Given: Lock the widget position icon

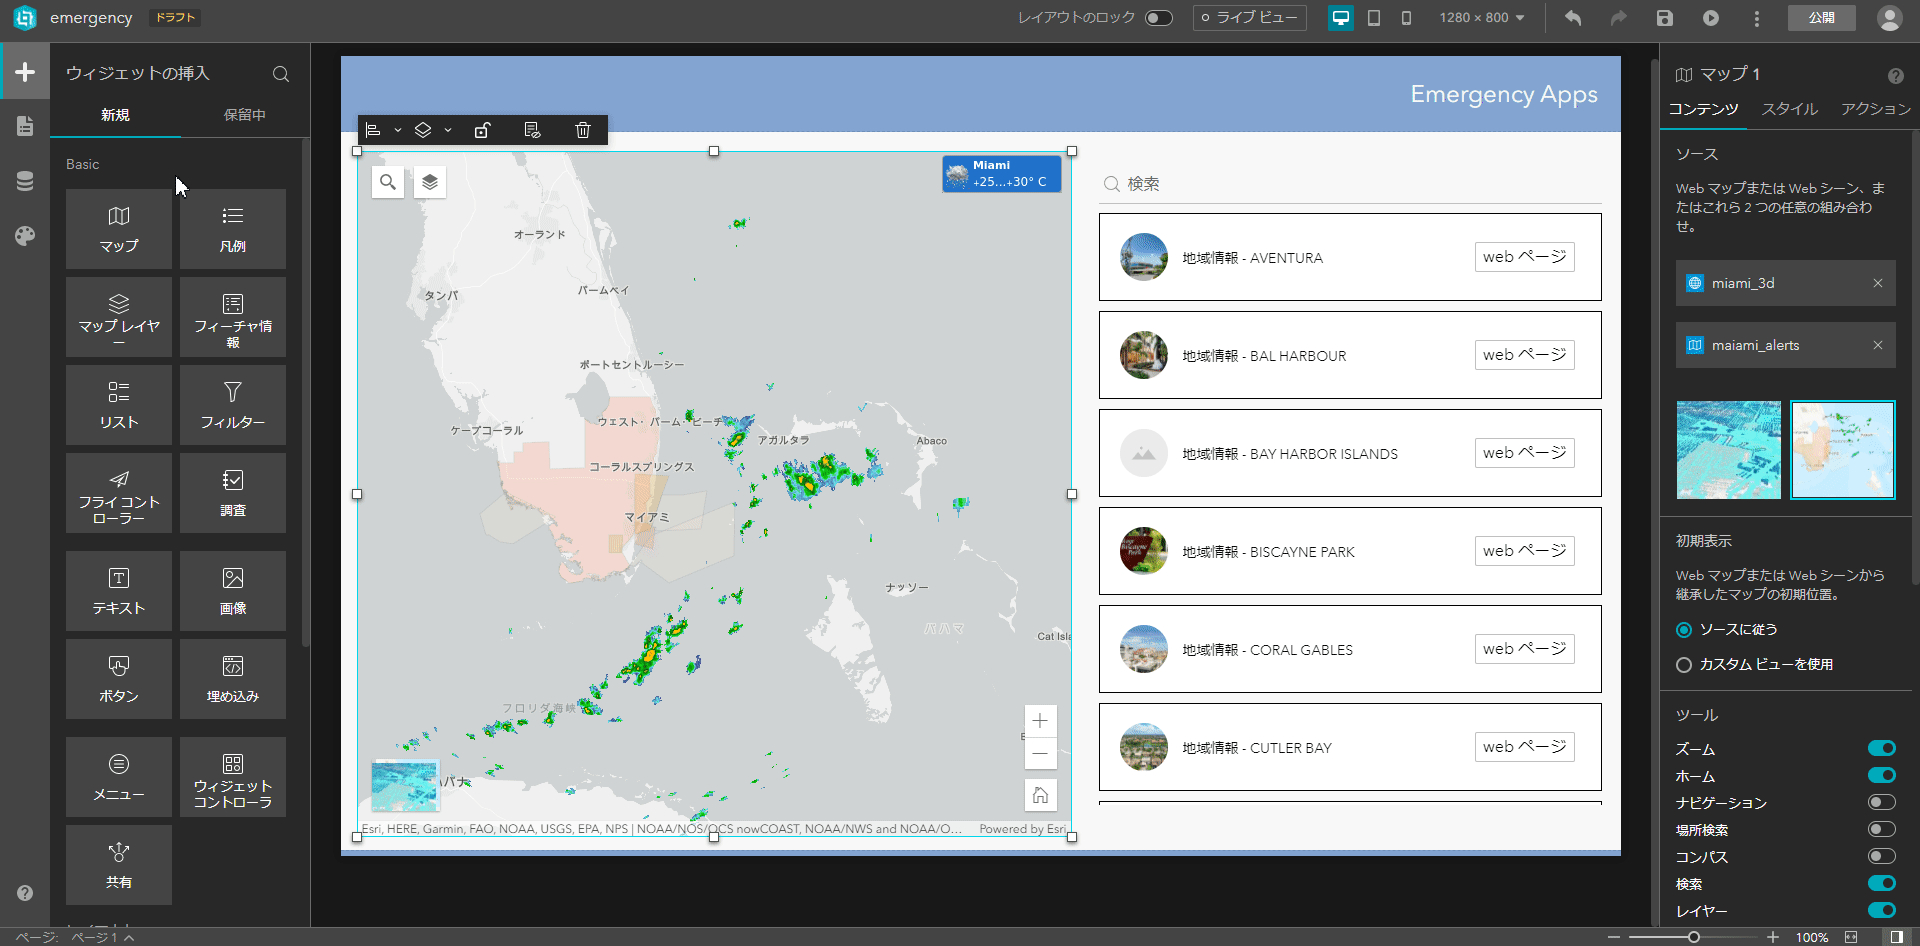Looking at the screenshot, I should click(x=482, y=130).
